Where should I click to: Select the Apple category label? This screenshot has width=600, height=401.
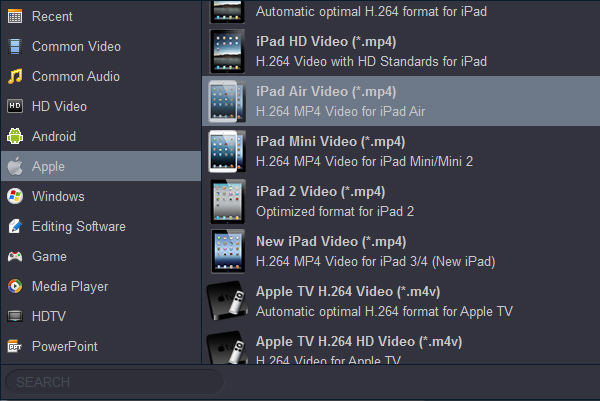pos(48,166)
